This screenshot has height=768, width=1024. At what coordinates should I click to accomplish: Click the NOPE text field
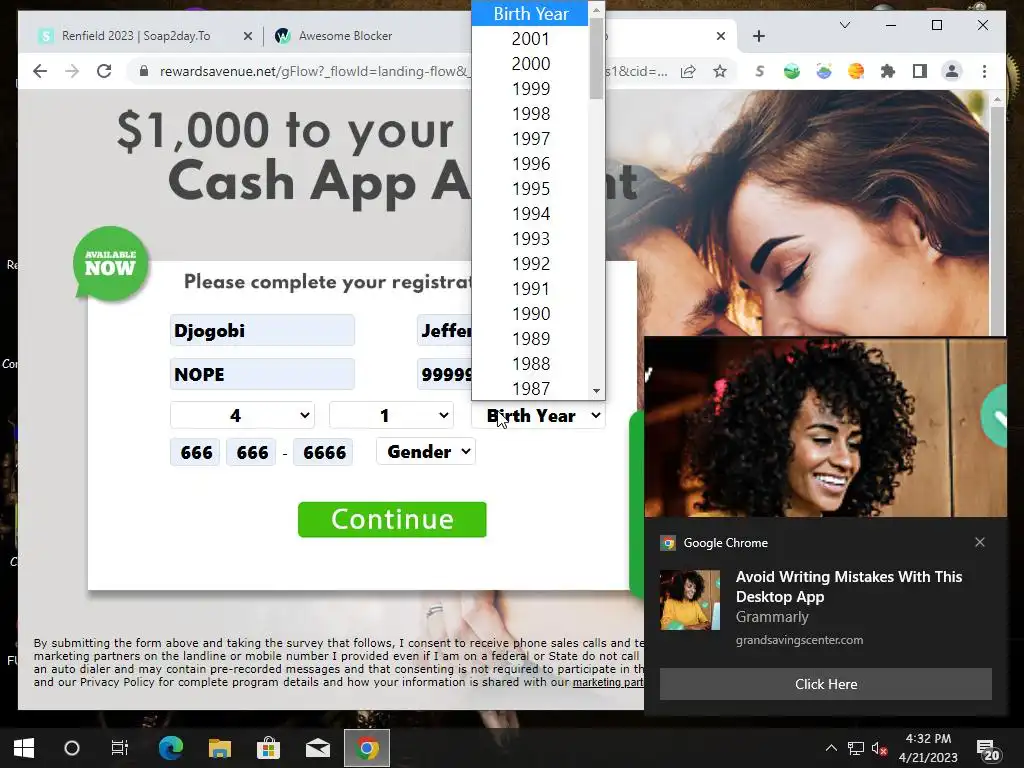point(262,374)
